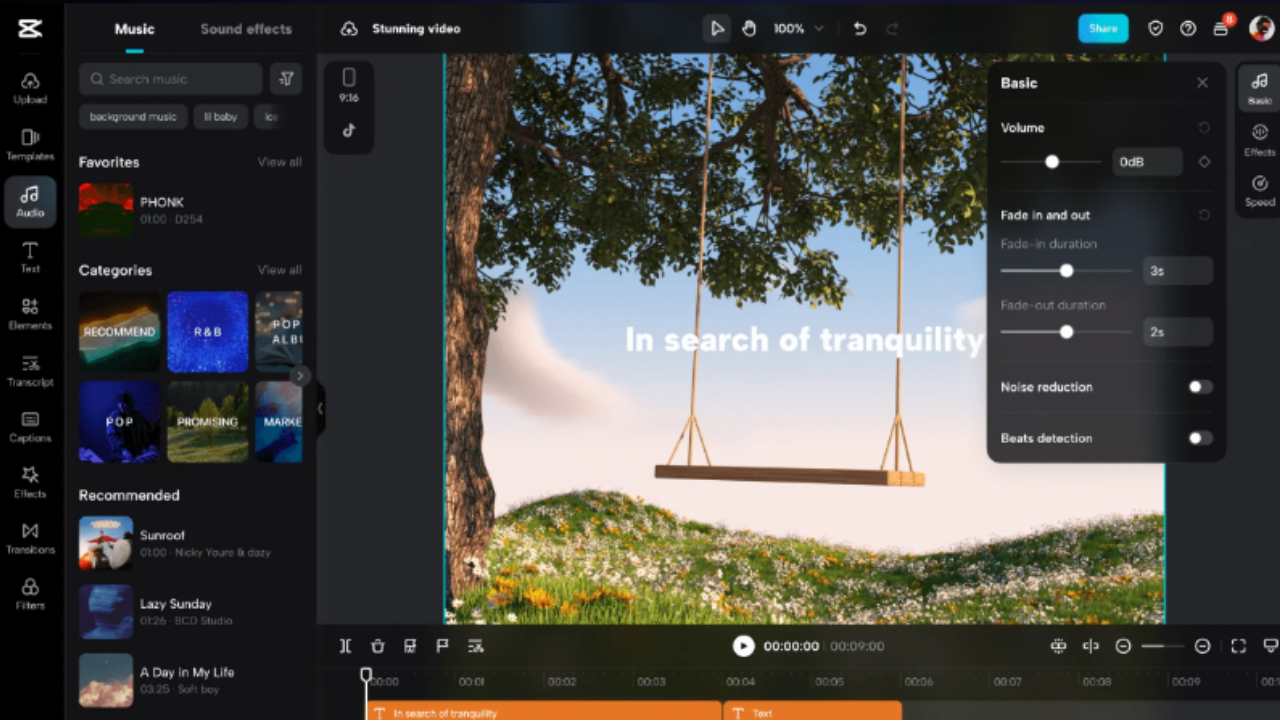Open the zoom percentage dropdown at 100%

[x=797, y=28]
